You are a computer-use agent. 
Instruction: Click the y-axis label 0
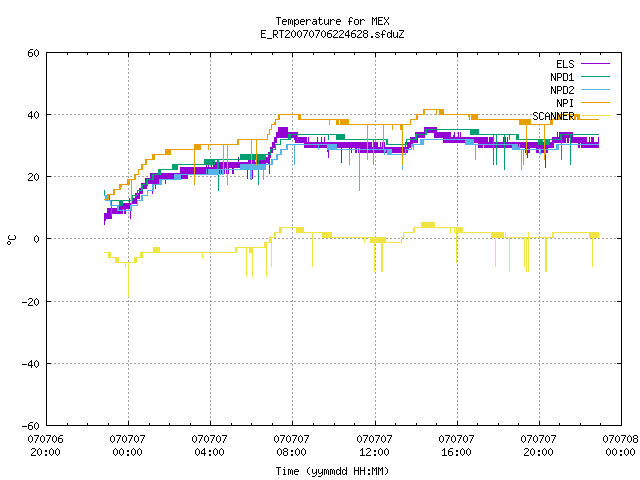(37, 239)
